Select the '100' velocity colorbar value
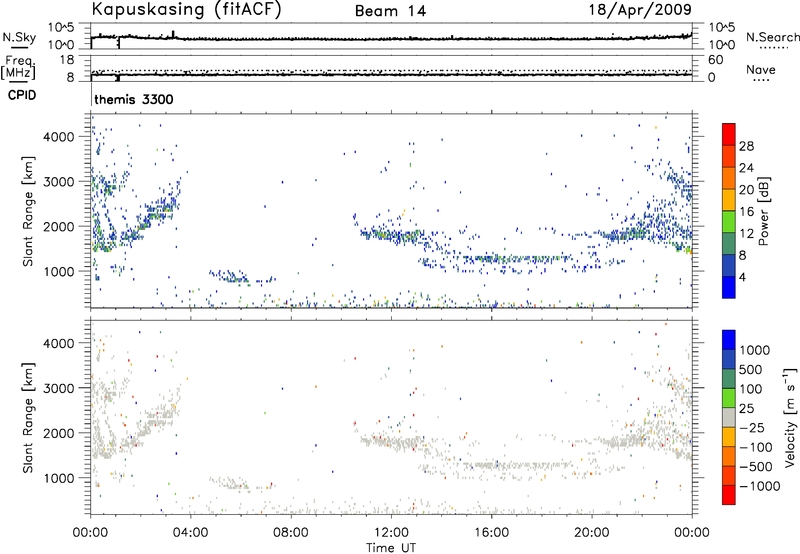800x554 pixels. point(751,389)
